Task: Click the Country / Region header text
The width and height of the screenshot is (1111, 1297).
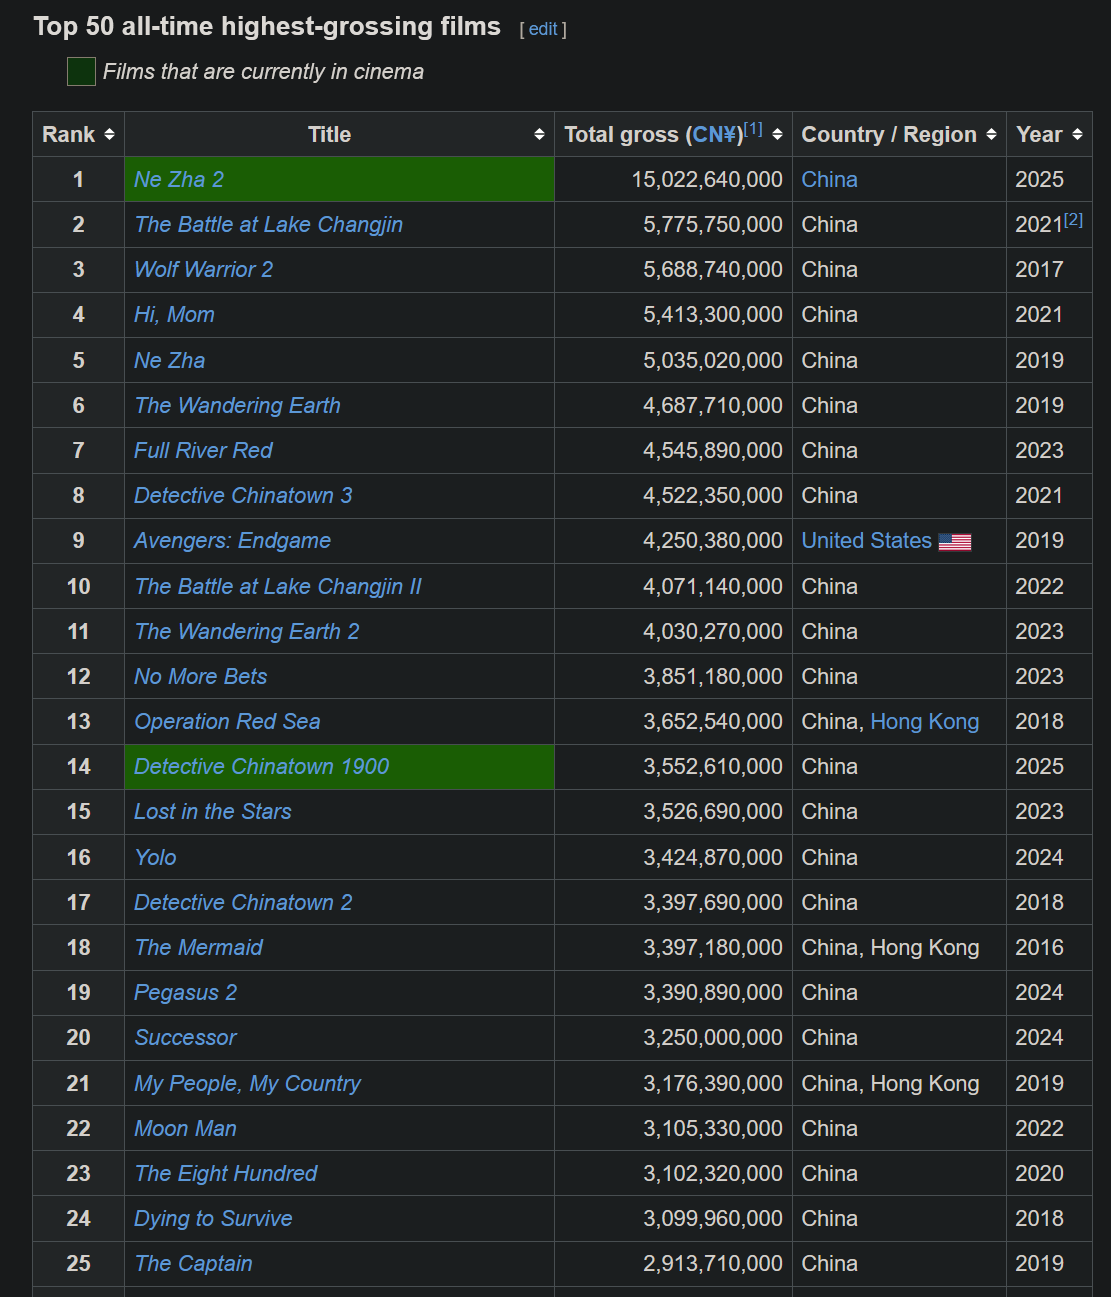Action: click(889, 134)
